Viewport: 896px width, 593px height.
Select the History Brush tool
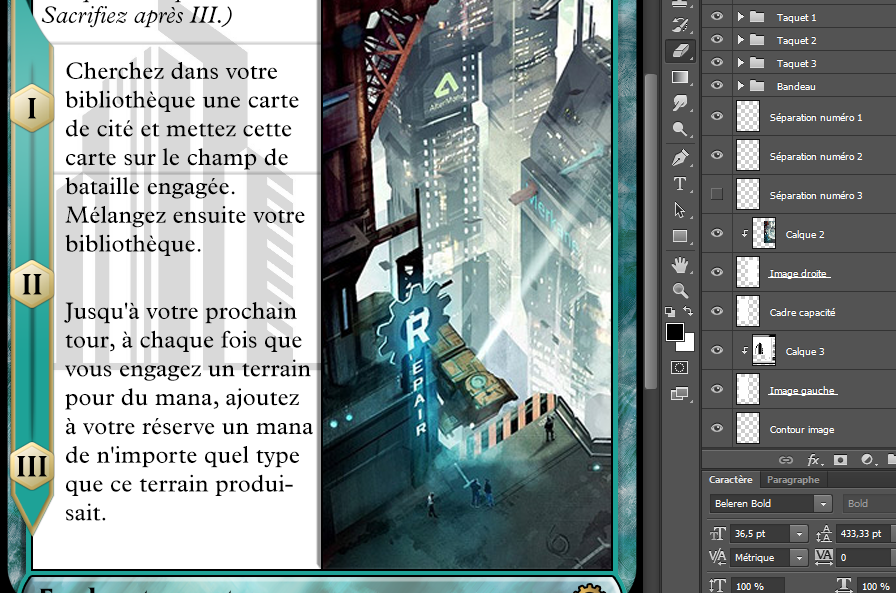click(x=680, y=25)
